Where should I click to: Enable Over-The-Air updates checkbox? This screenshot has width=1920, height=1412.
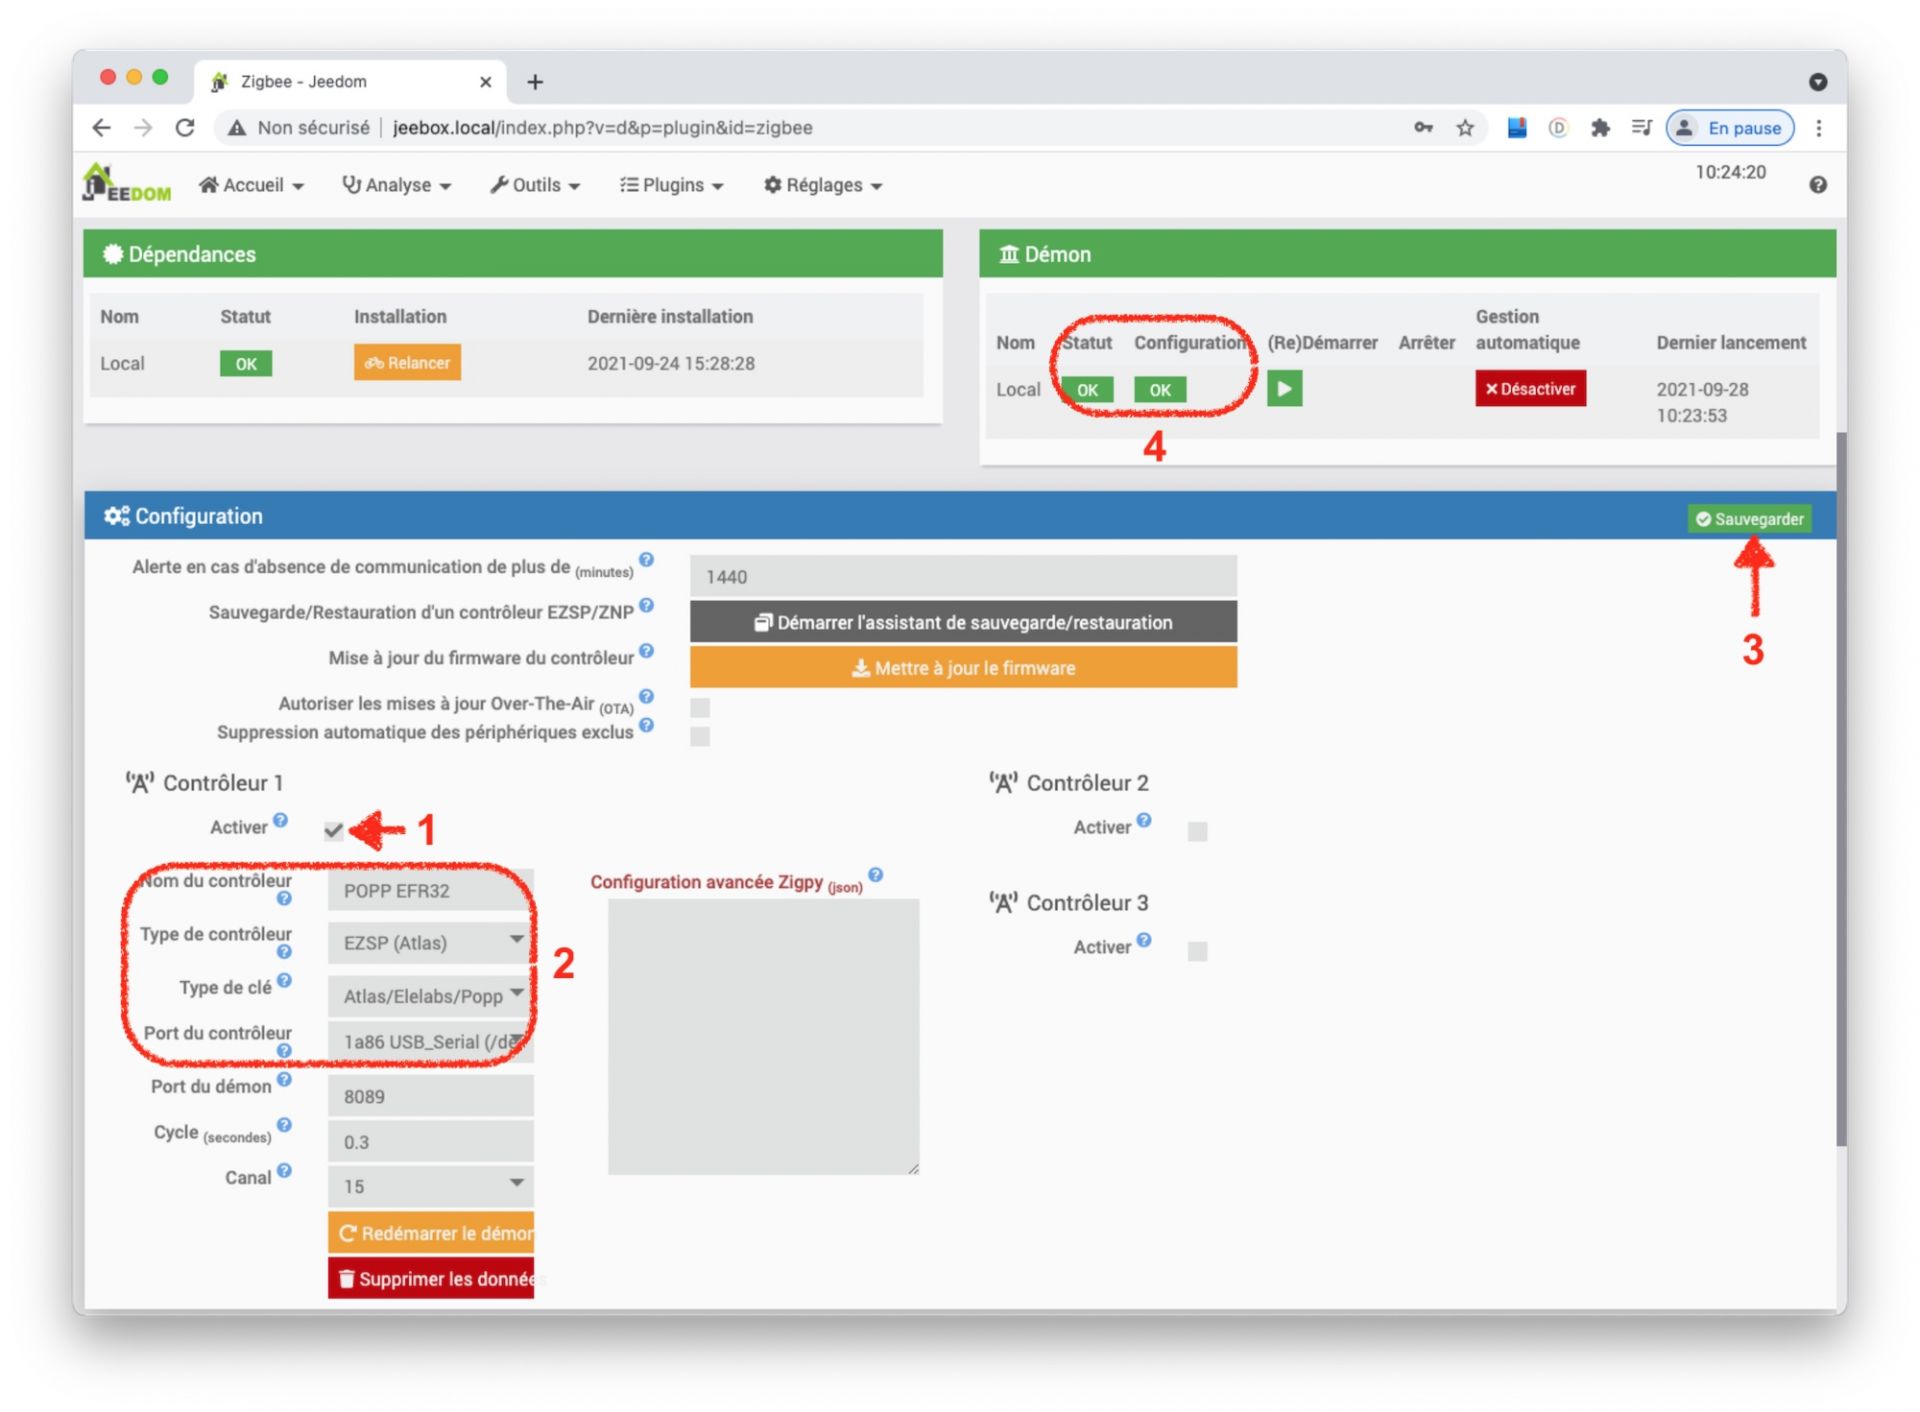[699, 706]
